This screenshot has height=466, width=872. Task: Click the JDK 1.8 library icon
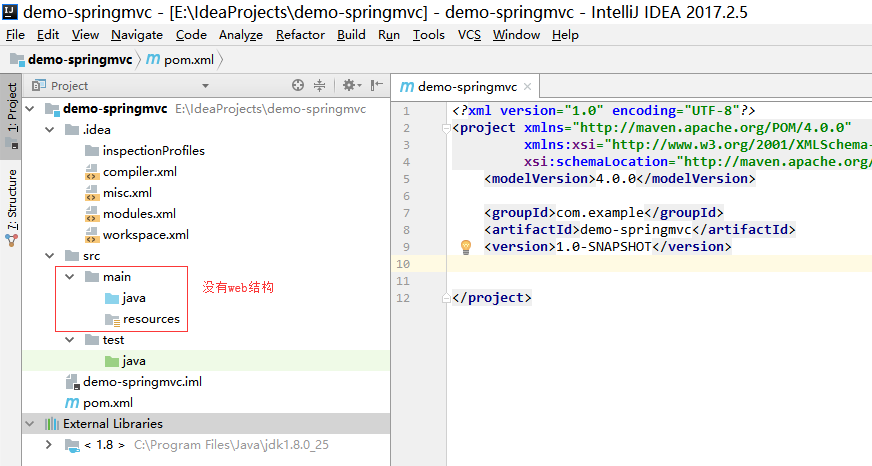point(72,445)
